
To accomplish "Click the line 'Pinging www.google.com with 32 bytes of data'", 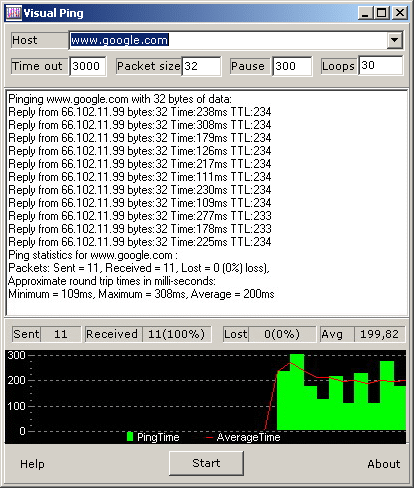I will [x=120, y=99].
